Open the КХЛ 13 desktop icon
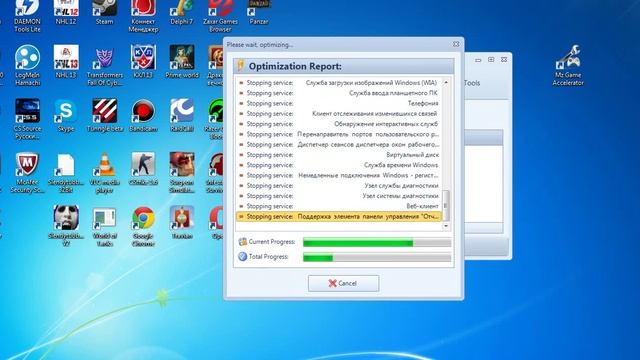The height and width of the screenshot is (360, 640). pyautogui.click(x=143, y=62)
